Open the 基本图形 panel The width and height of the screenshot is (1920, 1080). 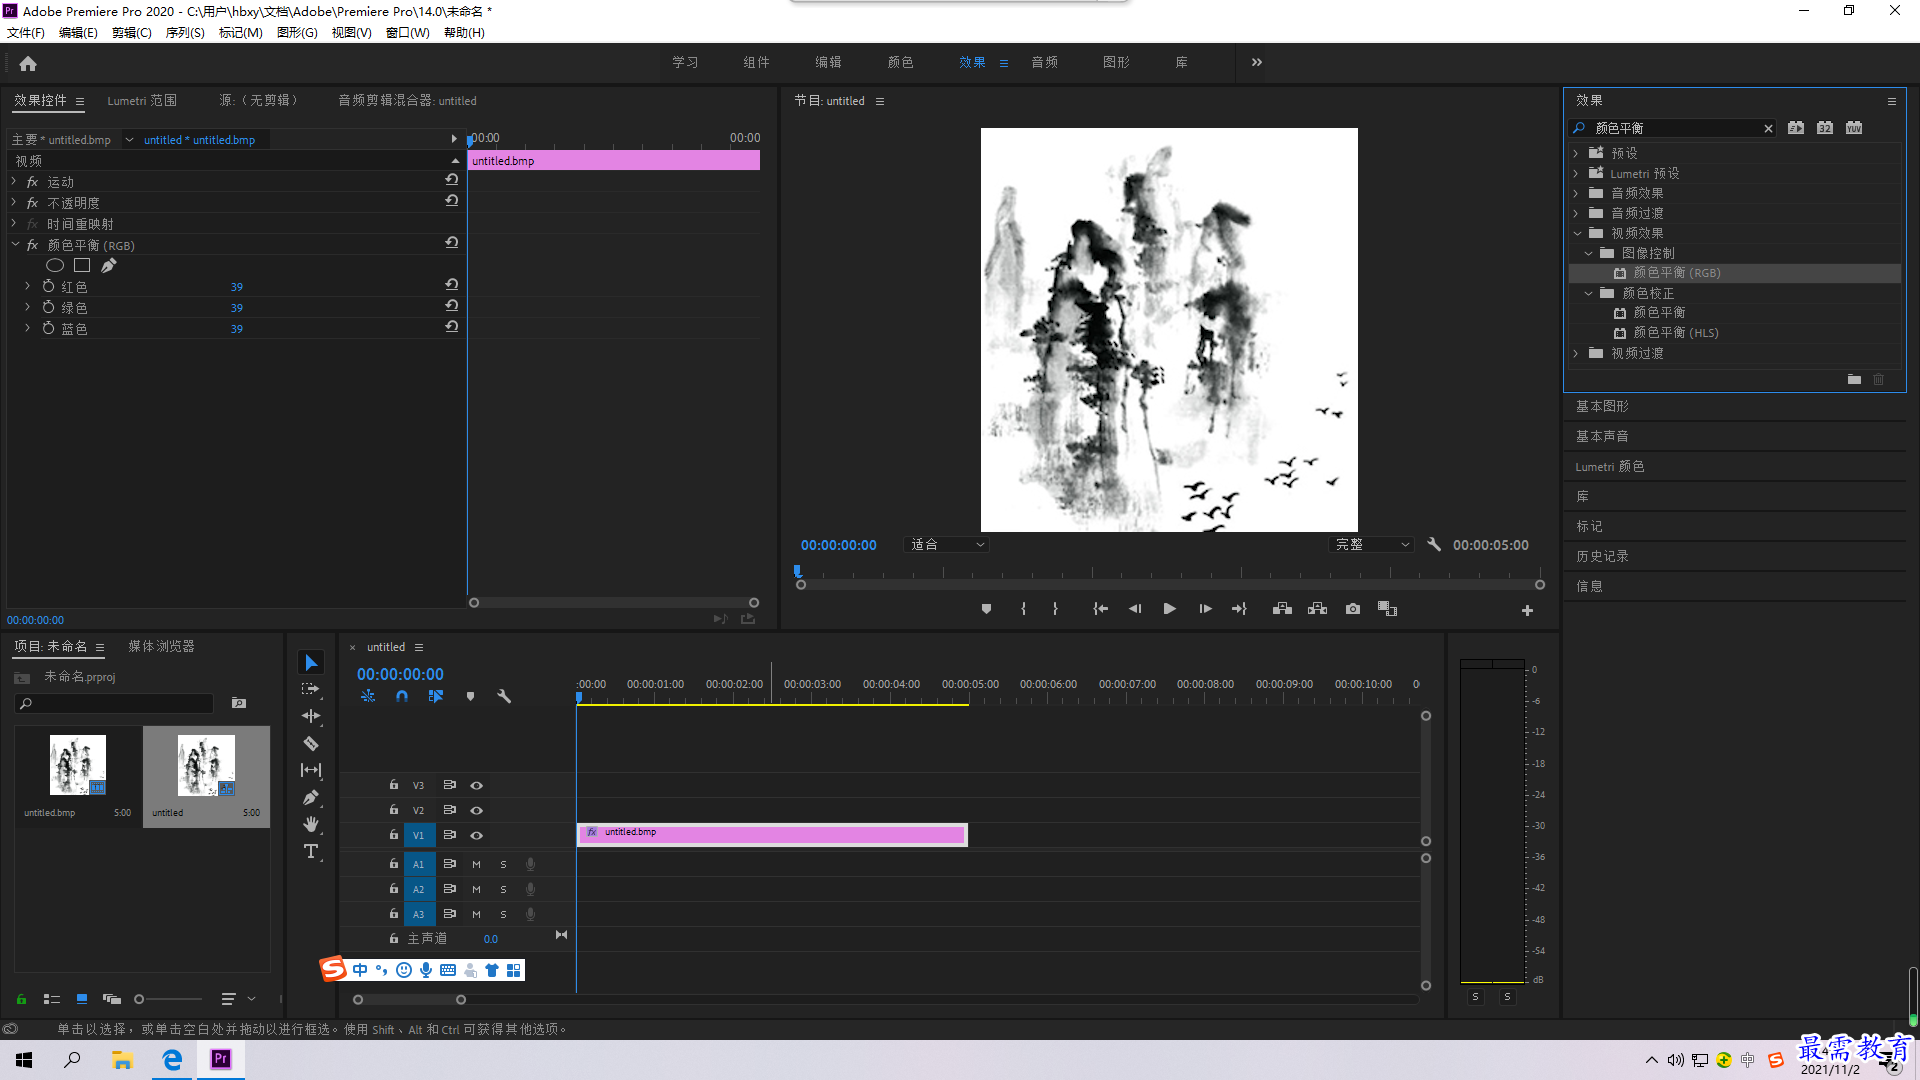1602,406
